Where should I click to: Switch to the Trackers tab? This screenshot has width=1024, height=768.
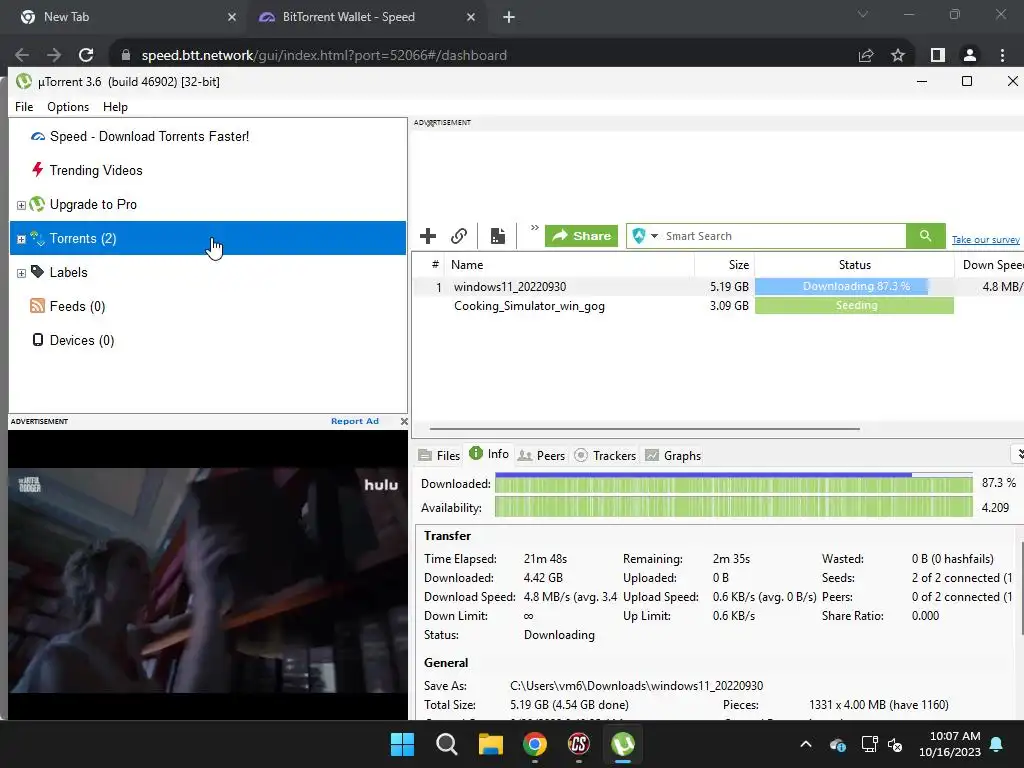coord(605,456)
